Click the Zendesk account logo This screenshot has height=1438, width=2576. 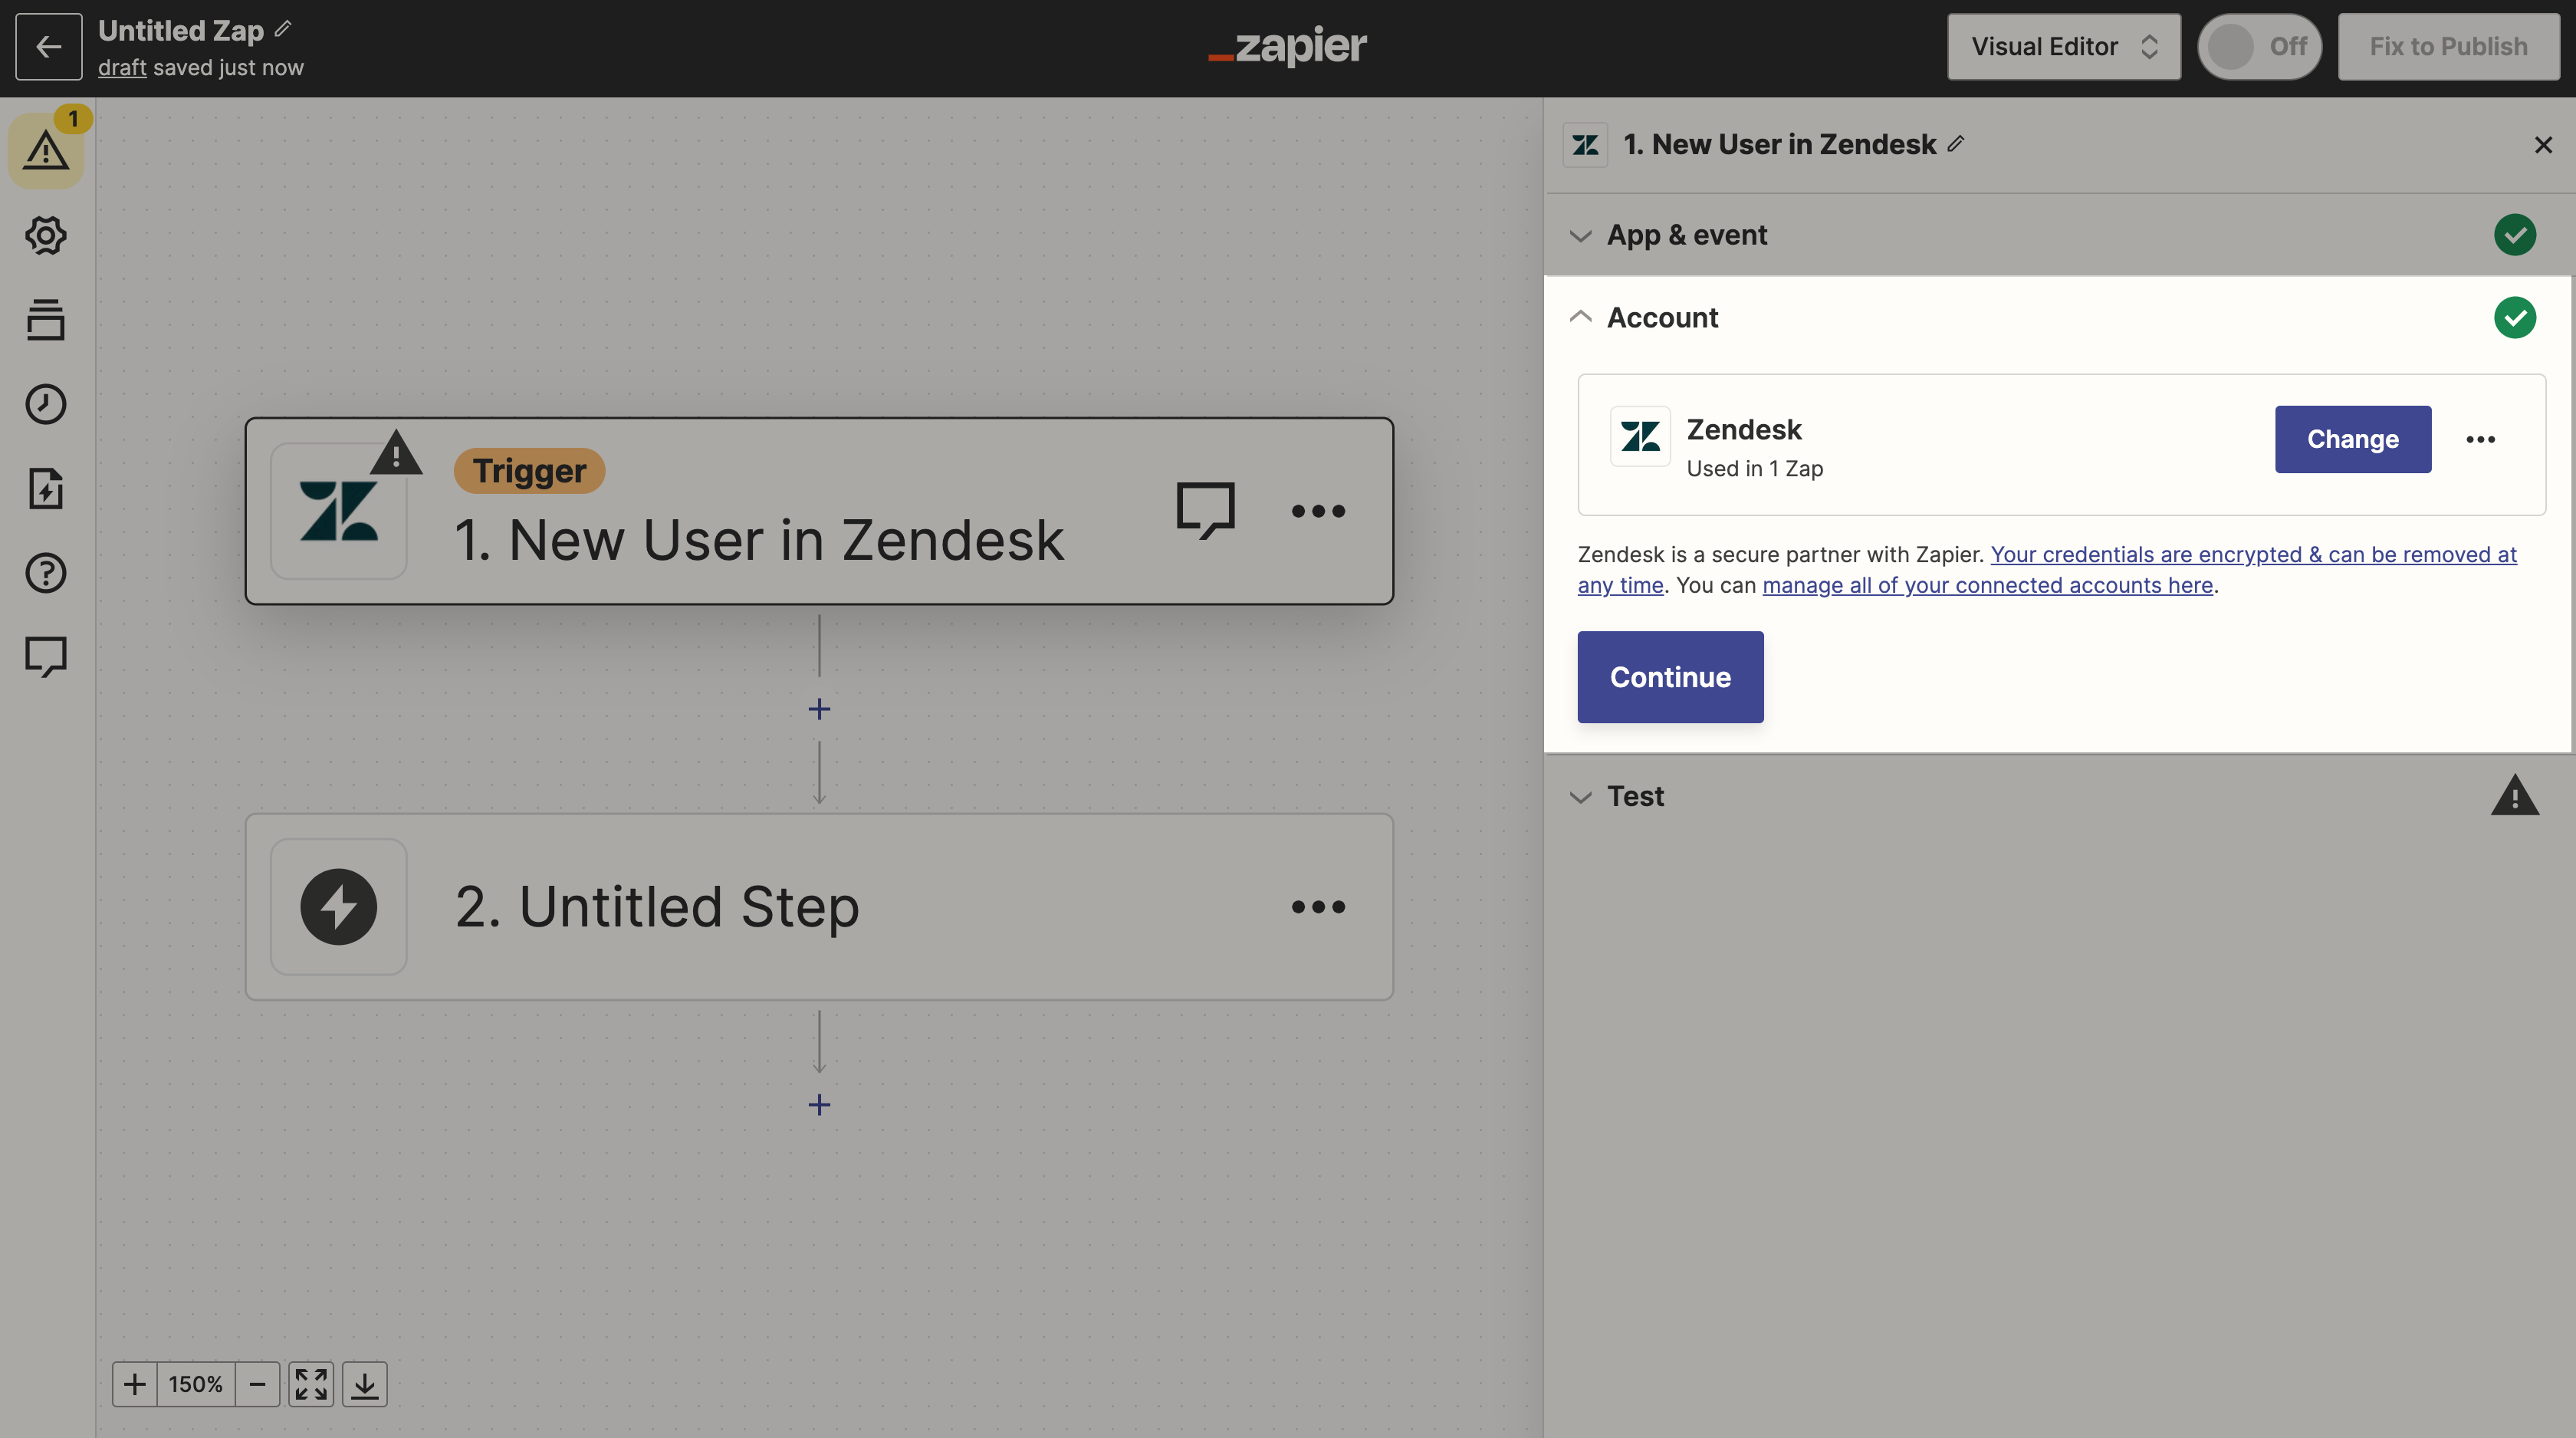1640,436
